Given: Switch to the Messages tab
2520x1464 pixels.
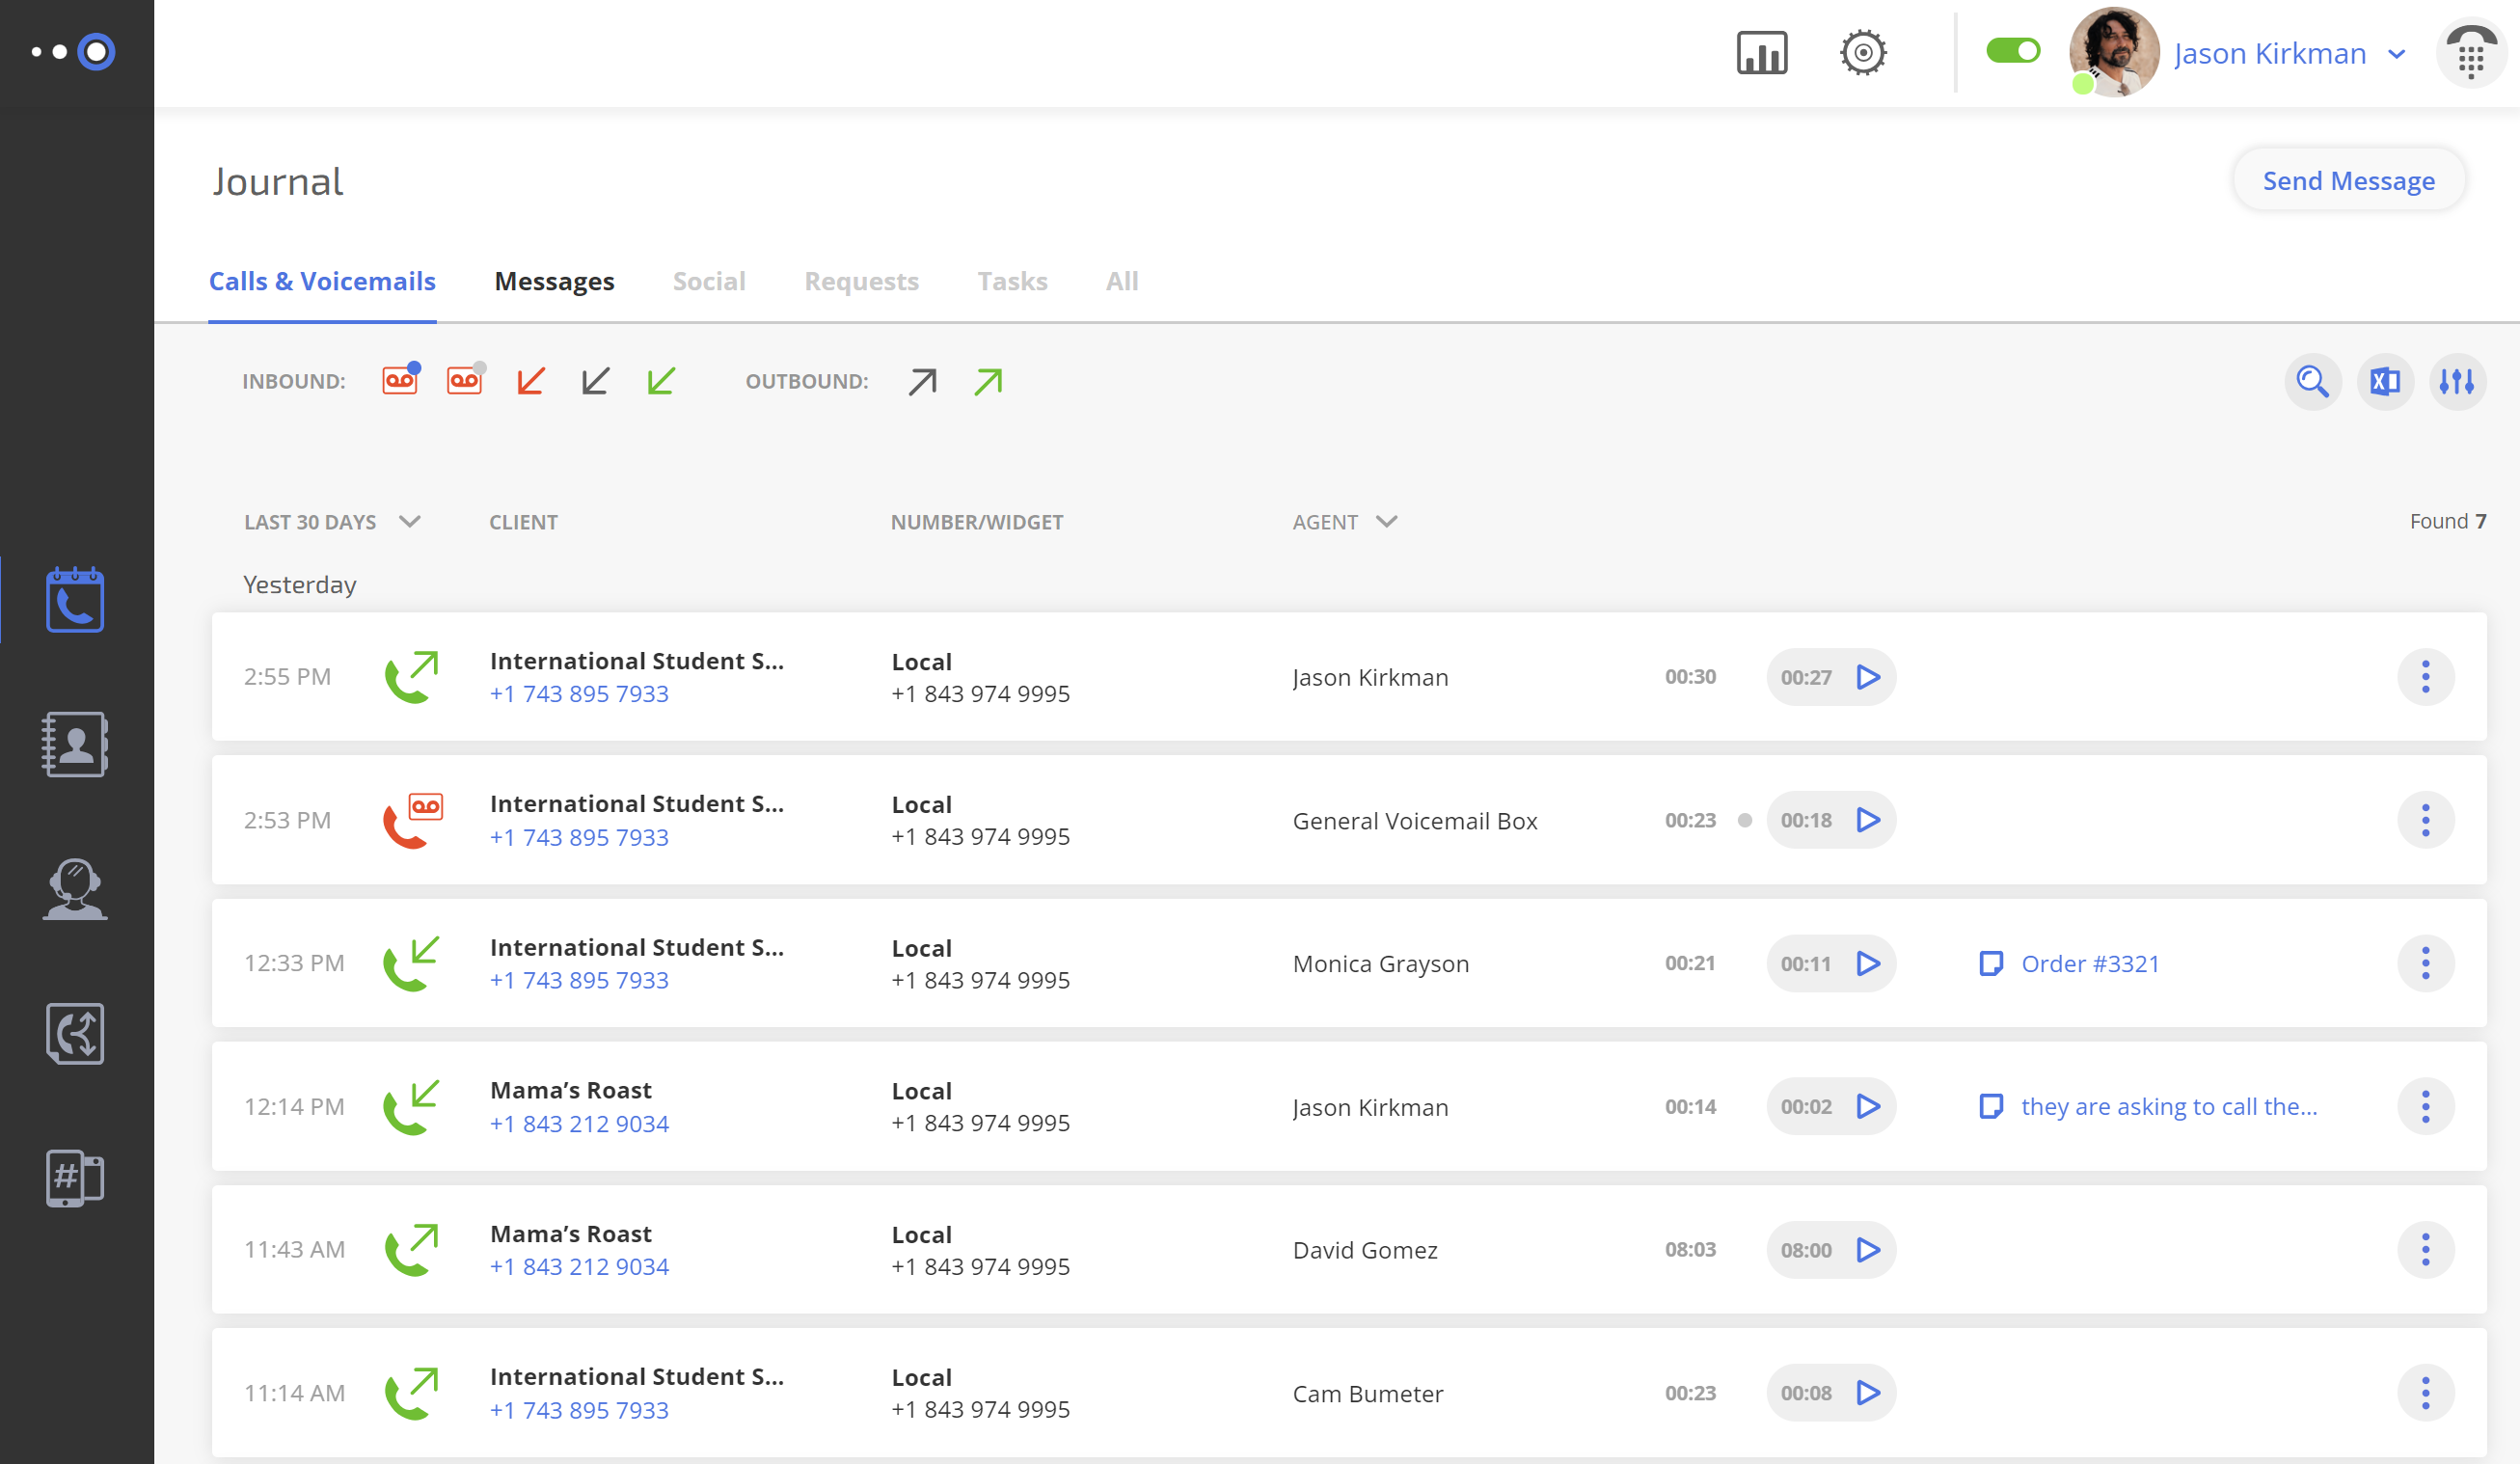Looking at the screenshot, I should pyautogui.click(x=554, y=281).
